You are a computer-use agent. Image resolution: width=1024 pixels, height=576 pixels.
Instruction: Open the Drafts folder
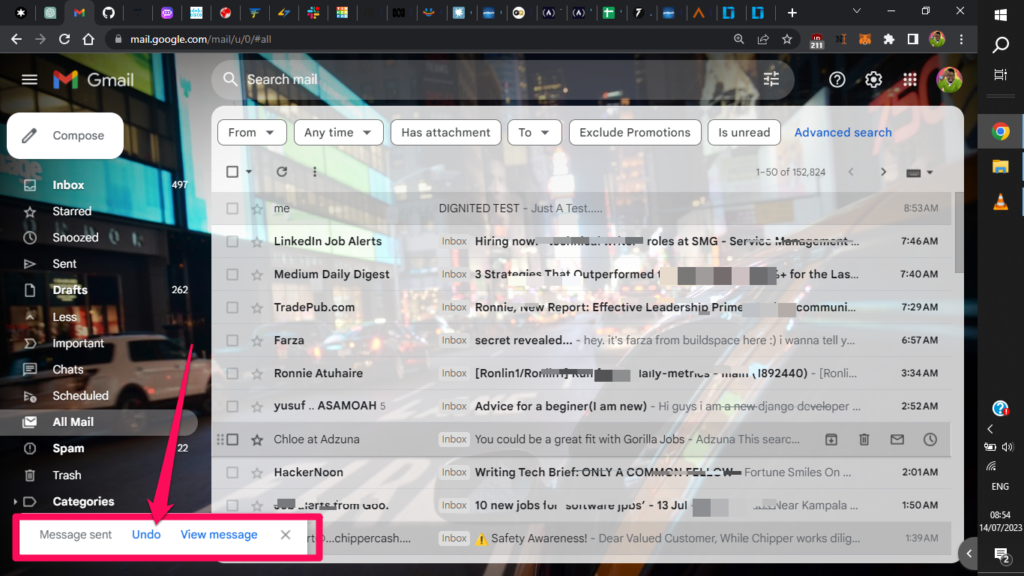(70, 290)
